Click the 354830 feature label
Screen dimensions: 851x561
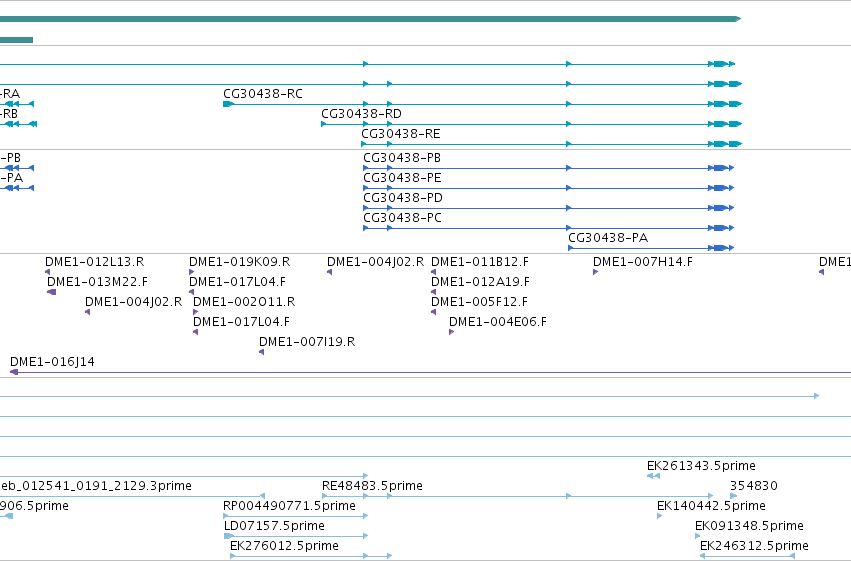click(x=753, y=486)
